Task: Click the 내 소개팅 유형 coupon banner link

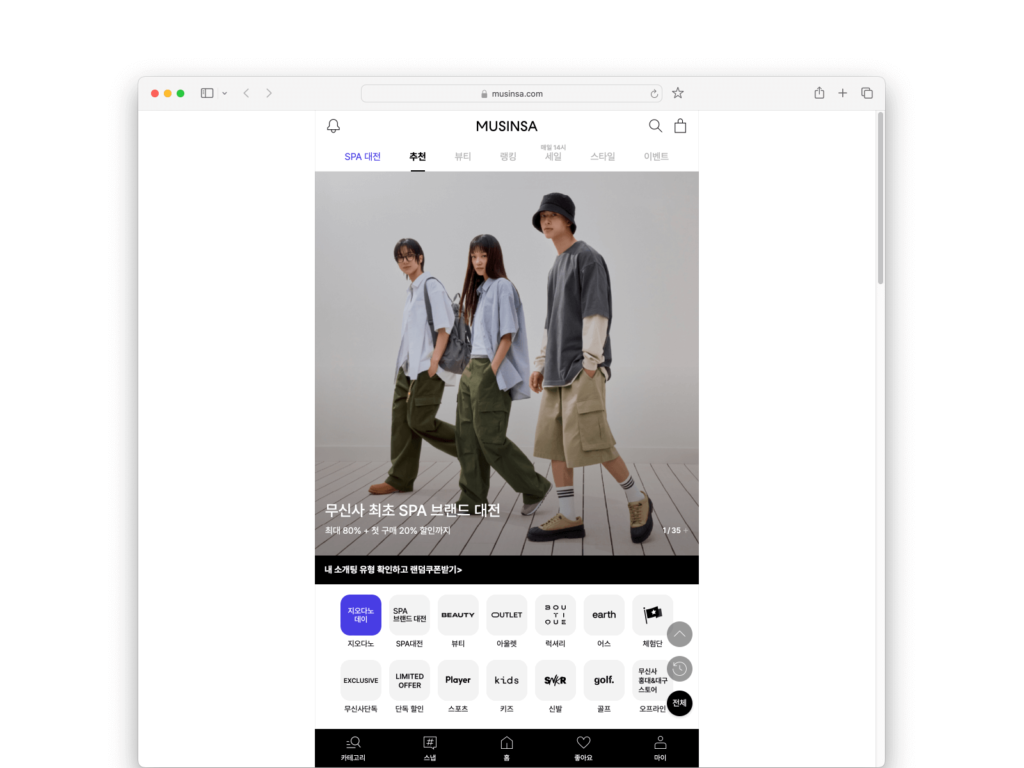Action: (393, 570)
